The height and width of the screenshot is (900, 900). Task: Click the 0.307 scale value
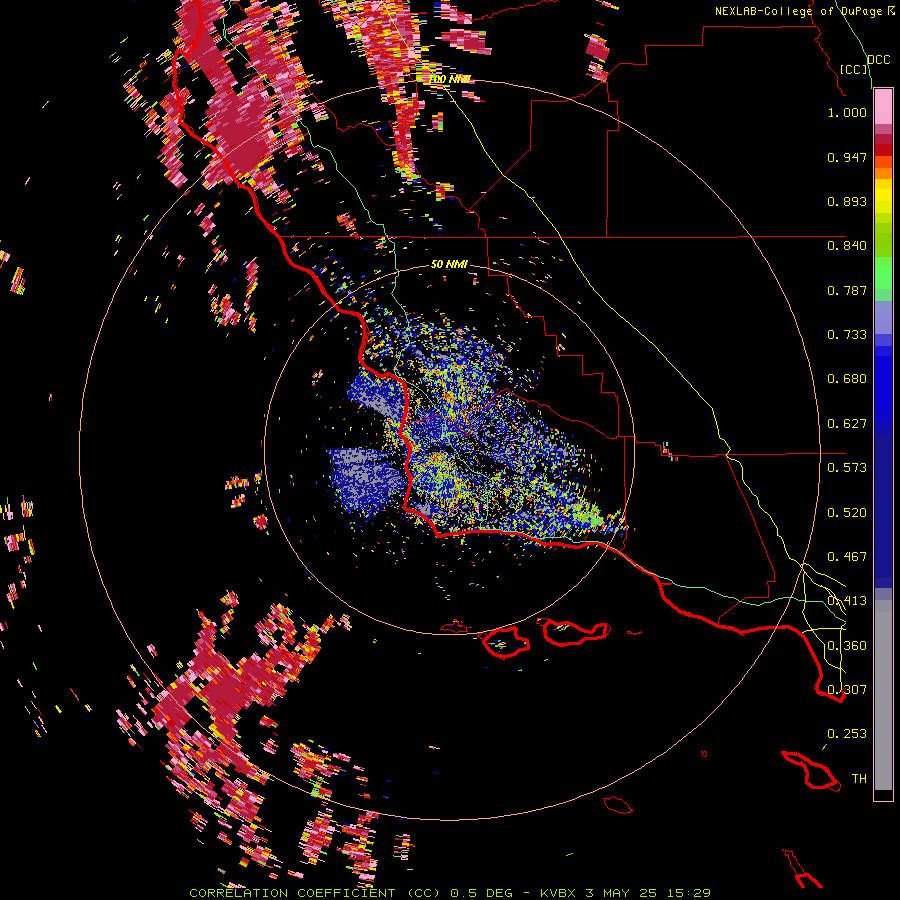[847, 690]
